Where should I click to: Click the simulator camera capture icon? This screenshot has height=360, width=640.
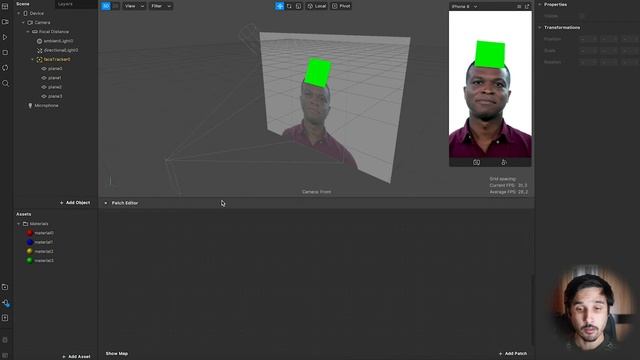[x=476, y=162]
